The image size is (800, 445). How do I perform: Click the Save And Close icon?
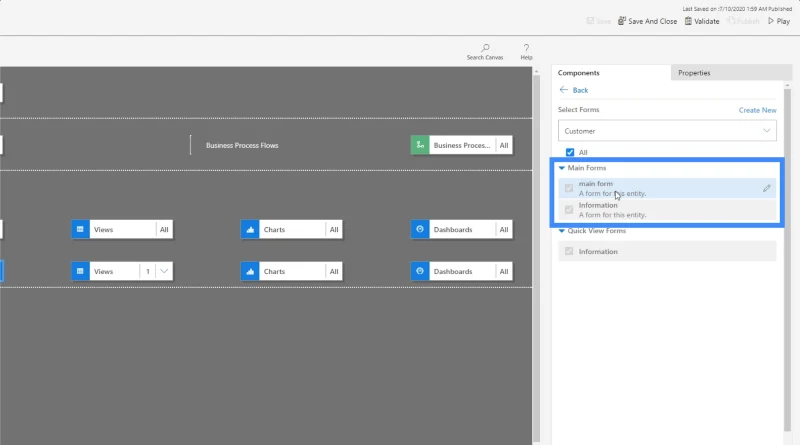coord(621,21)
